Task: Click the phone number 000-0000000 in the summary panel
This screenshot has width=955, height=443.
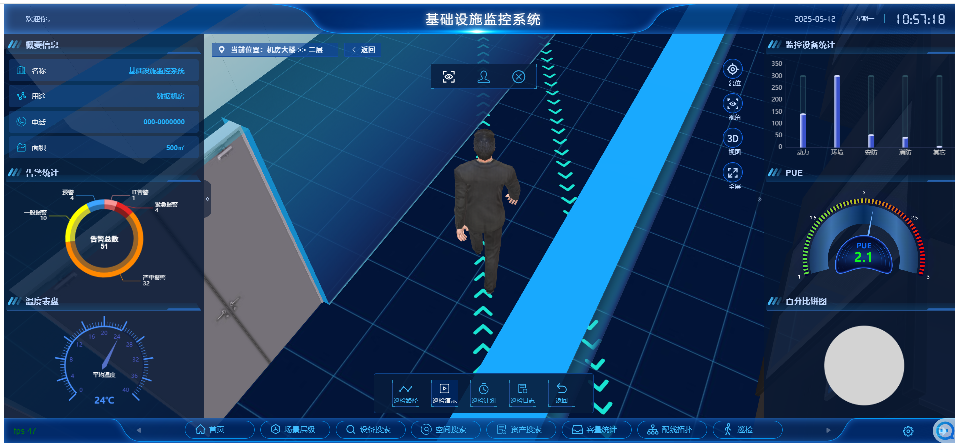Action: pos(164,122)
